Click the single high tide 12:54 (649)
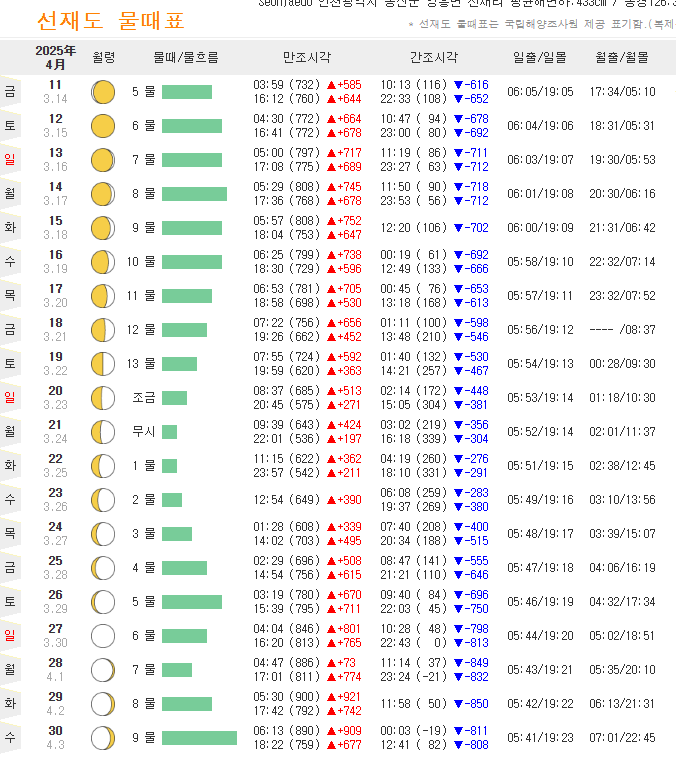Image resolution: width=676 pixels, height=758 pixels. 287,500
